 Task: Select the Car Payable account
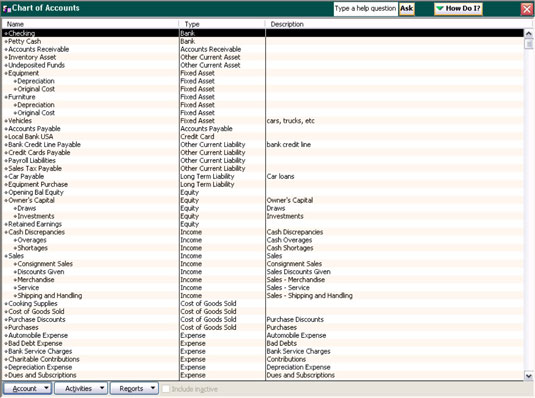26,176
